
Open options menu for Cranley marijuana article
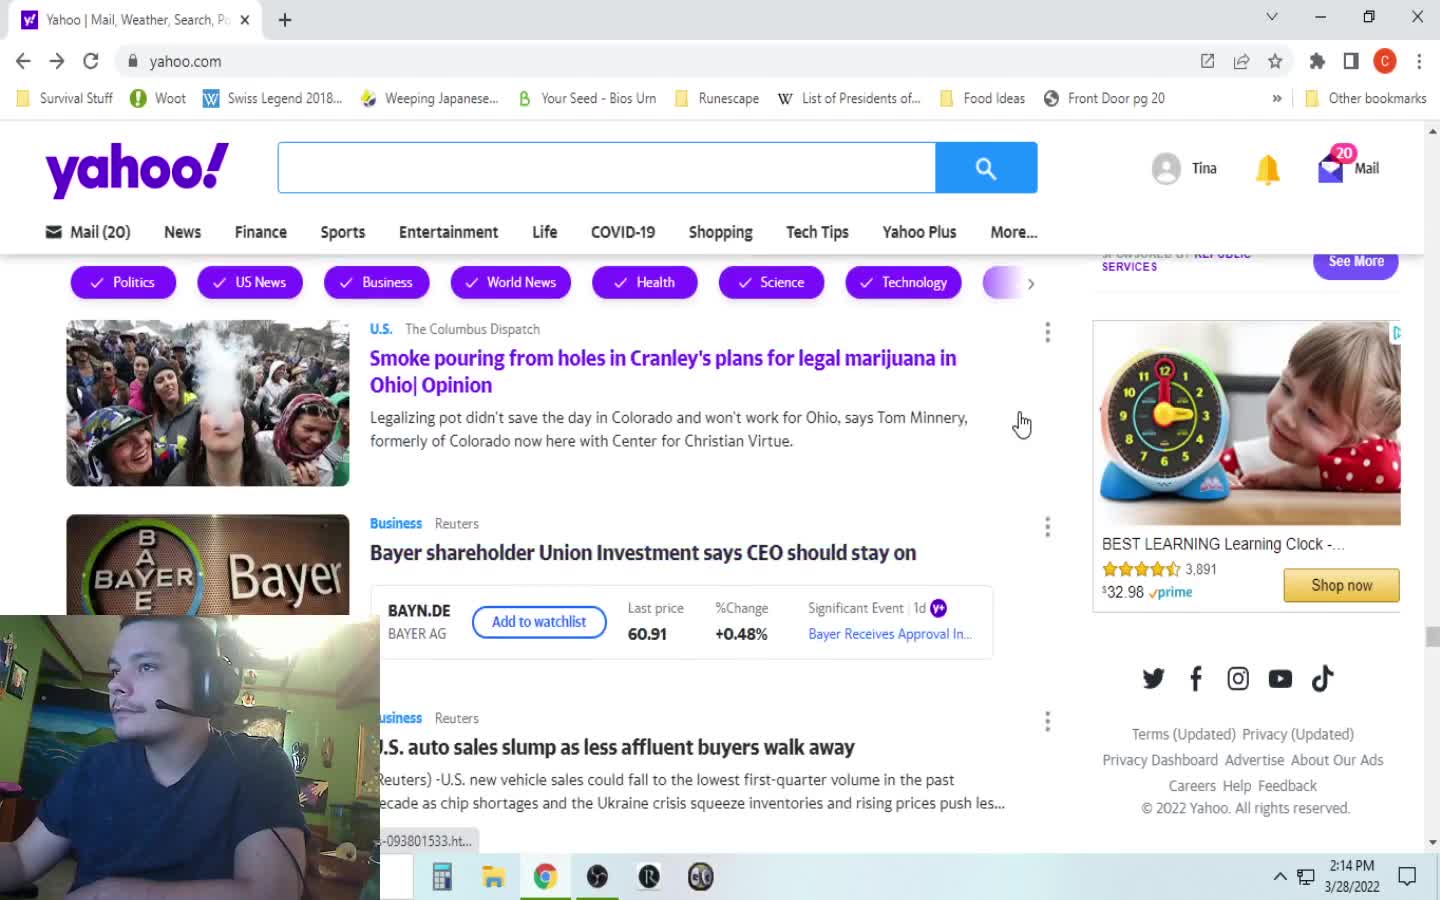tap(1047, 332)
